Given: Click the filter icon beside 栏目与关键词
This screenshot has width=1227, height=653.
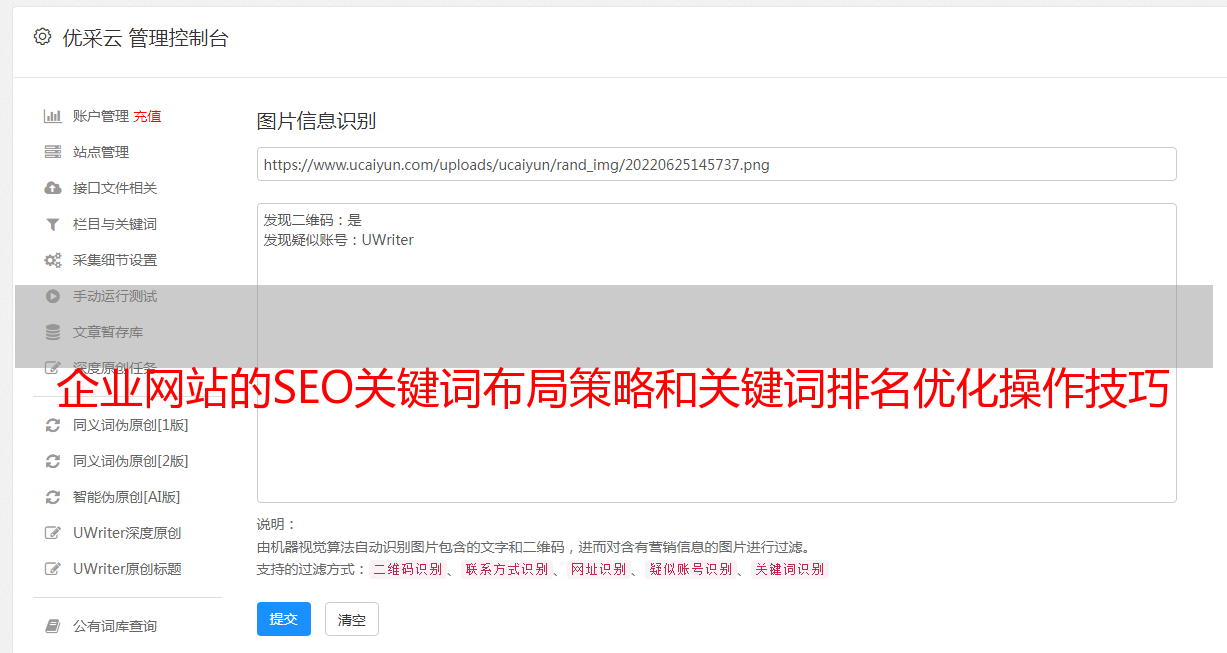Looking at the screenshot, I should click(53, 224).
